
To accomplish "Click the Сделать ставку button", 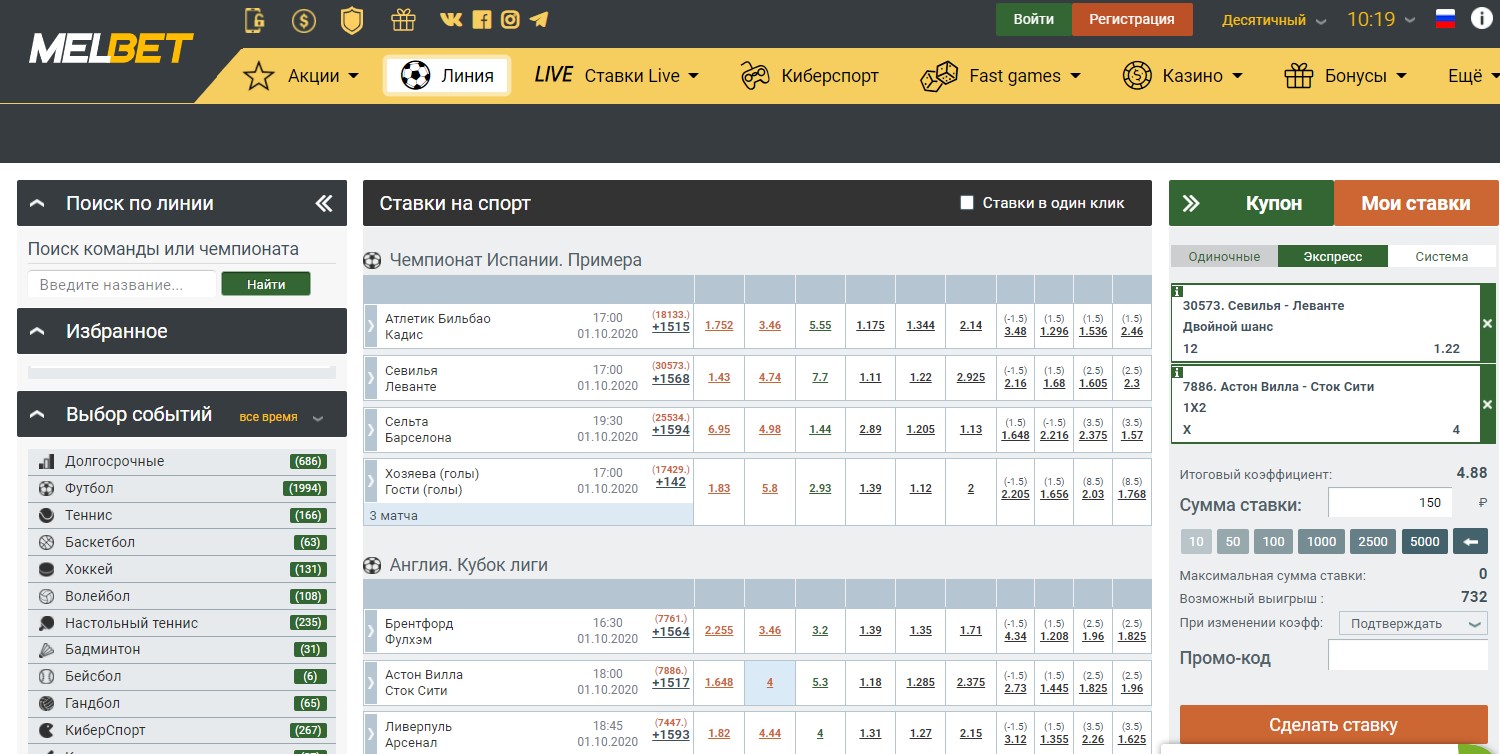I will point(1333,726).
